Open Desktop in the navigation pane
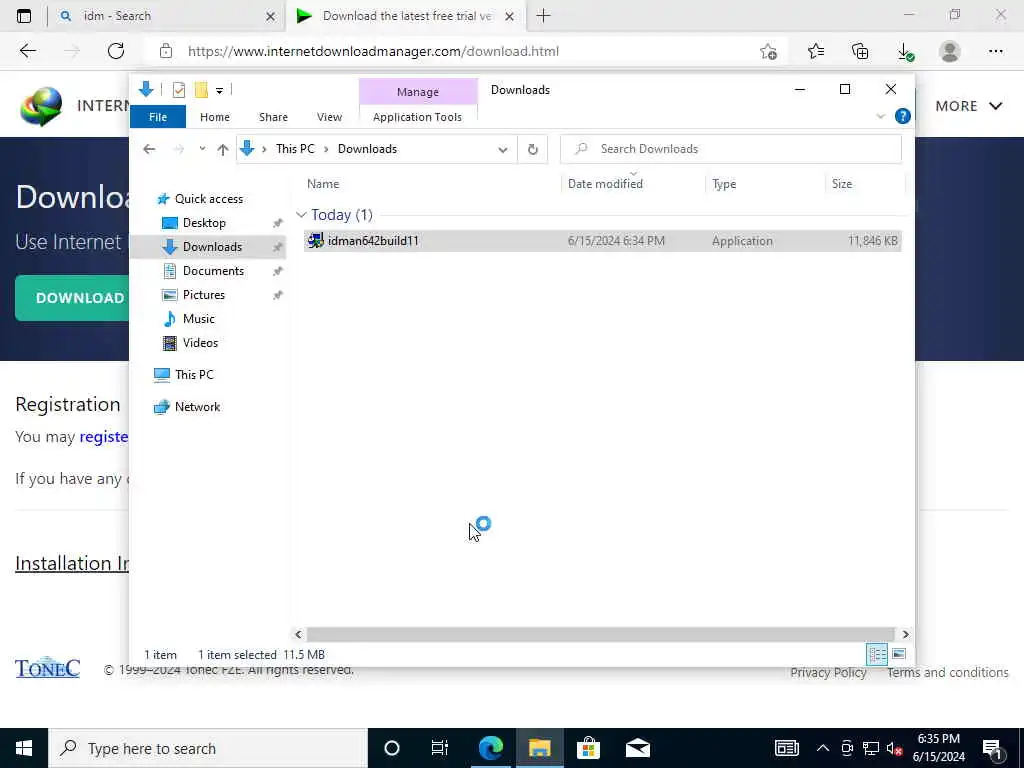This screenshot has height=768, width=1024. 204,223
